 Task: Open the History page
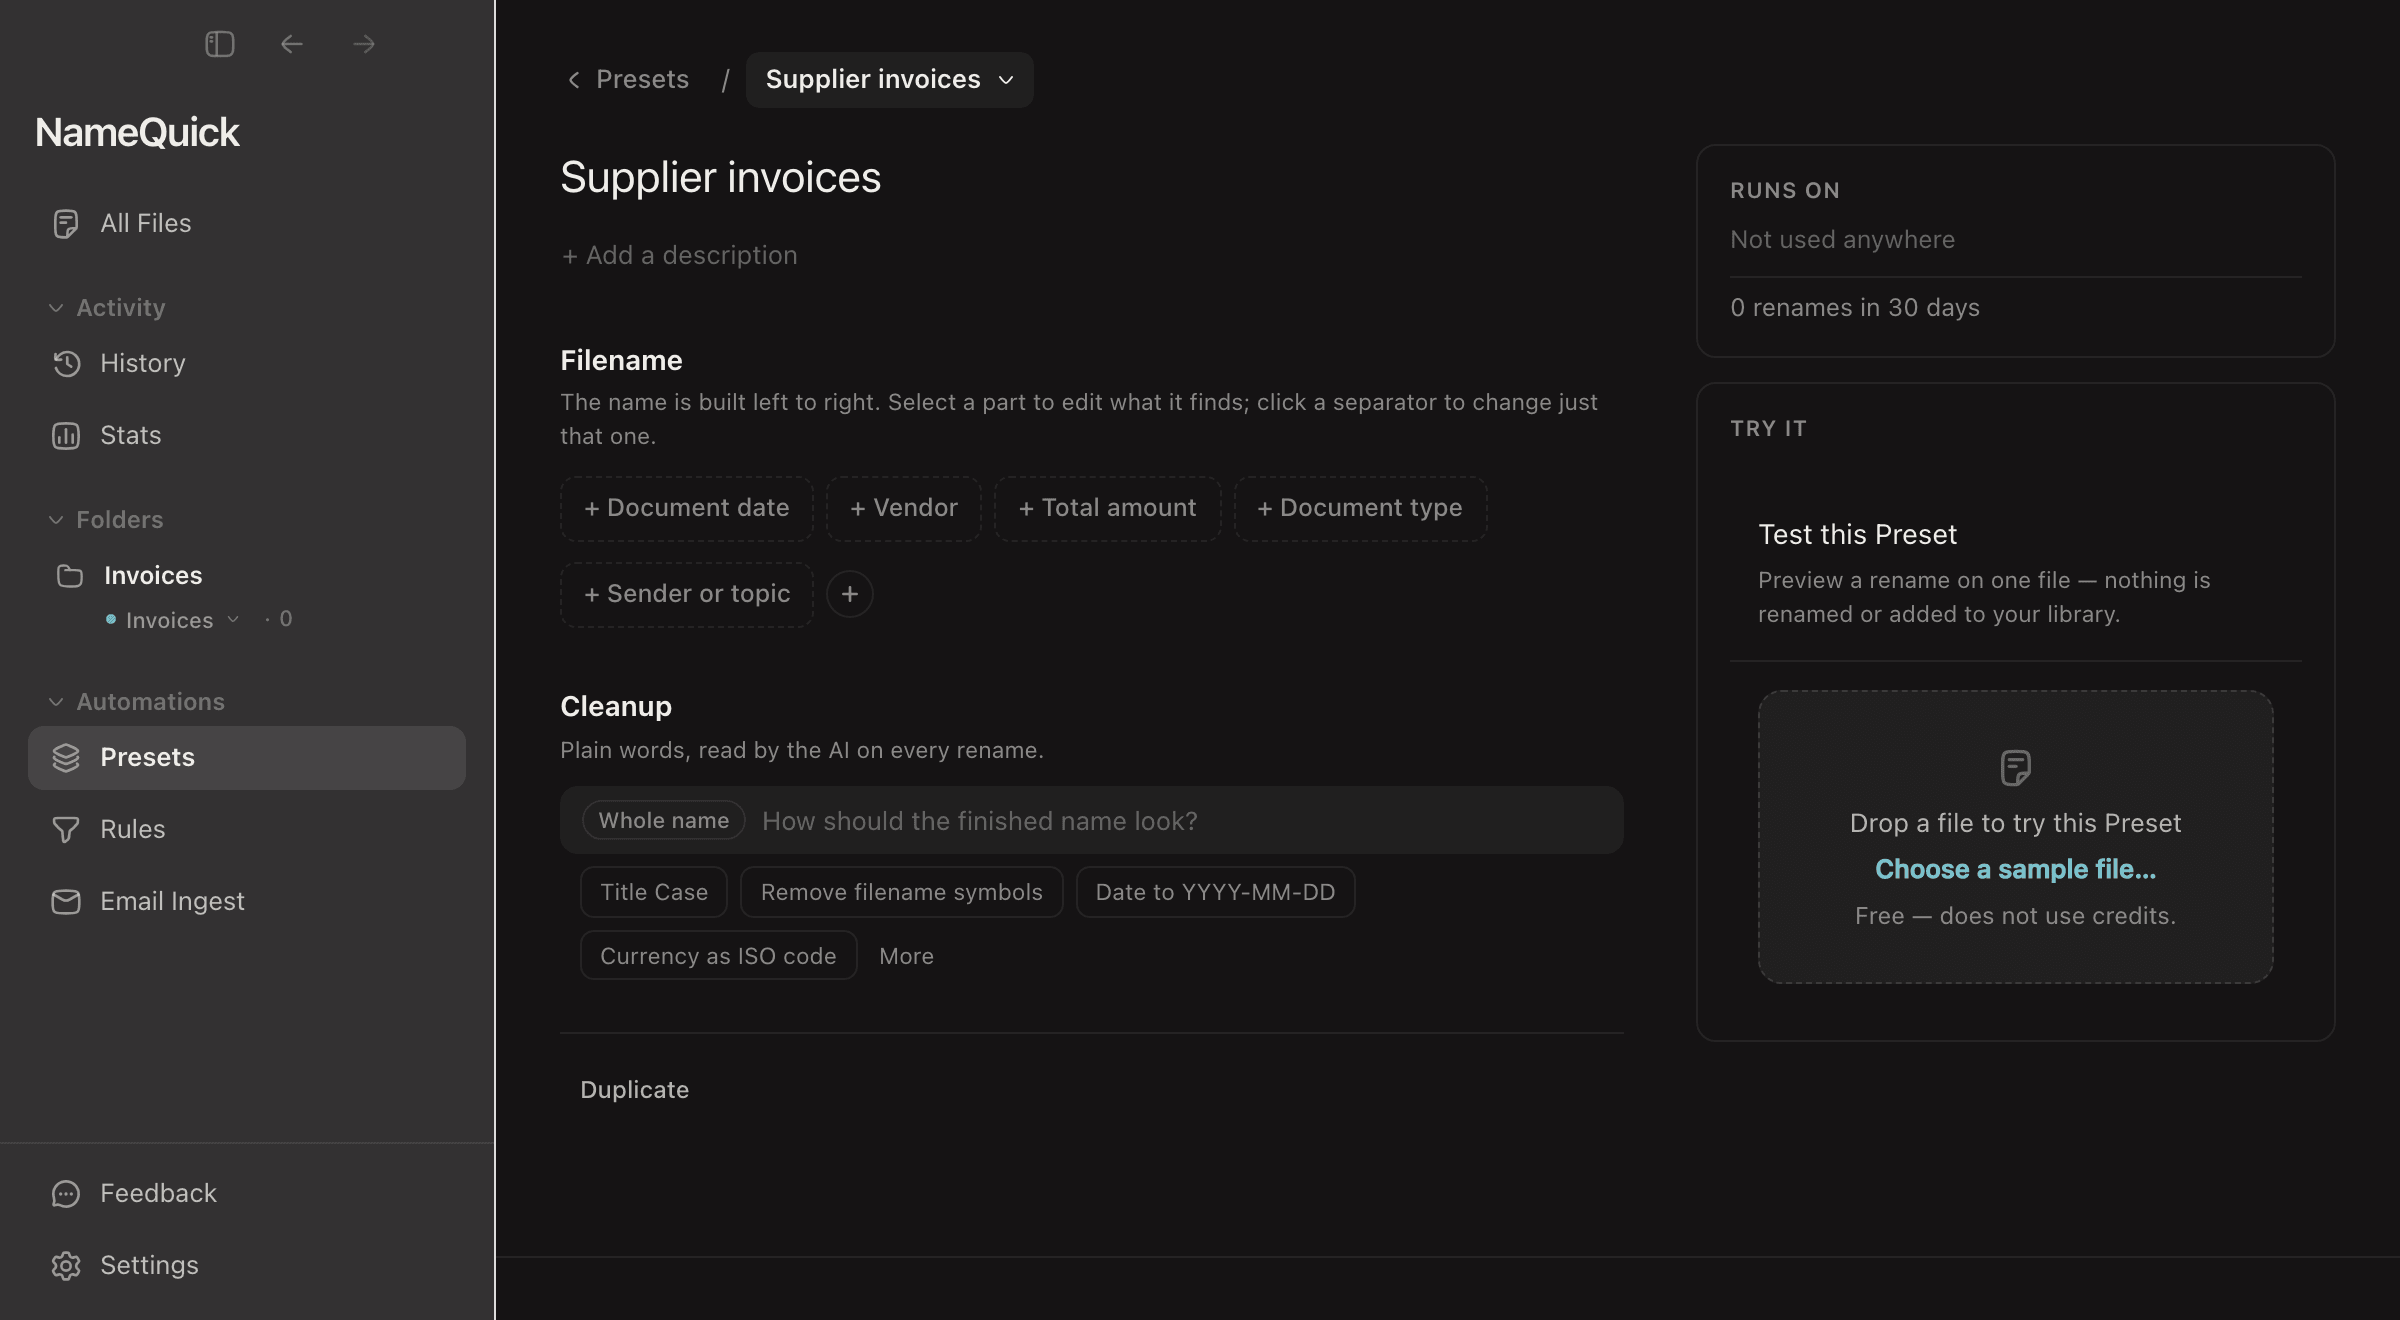click(247, 363)
